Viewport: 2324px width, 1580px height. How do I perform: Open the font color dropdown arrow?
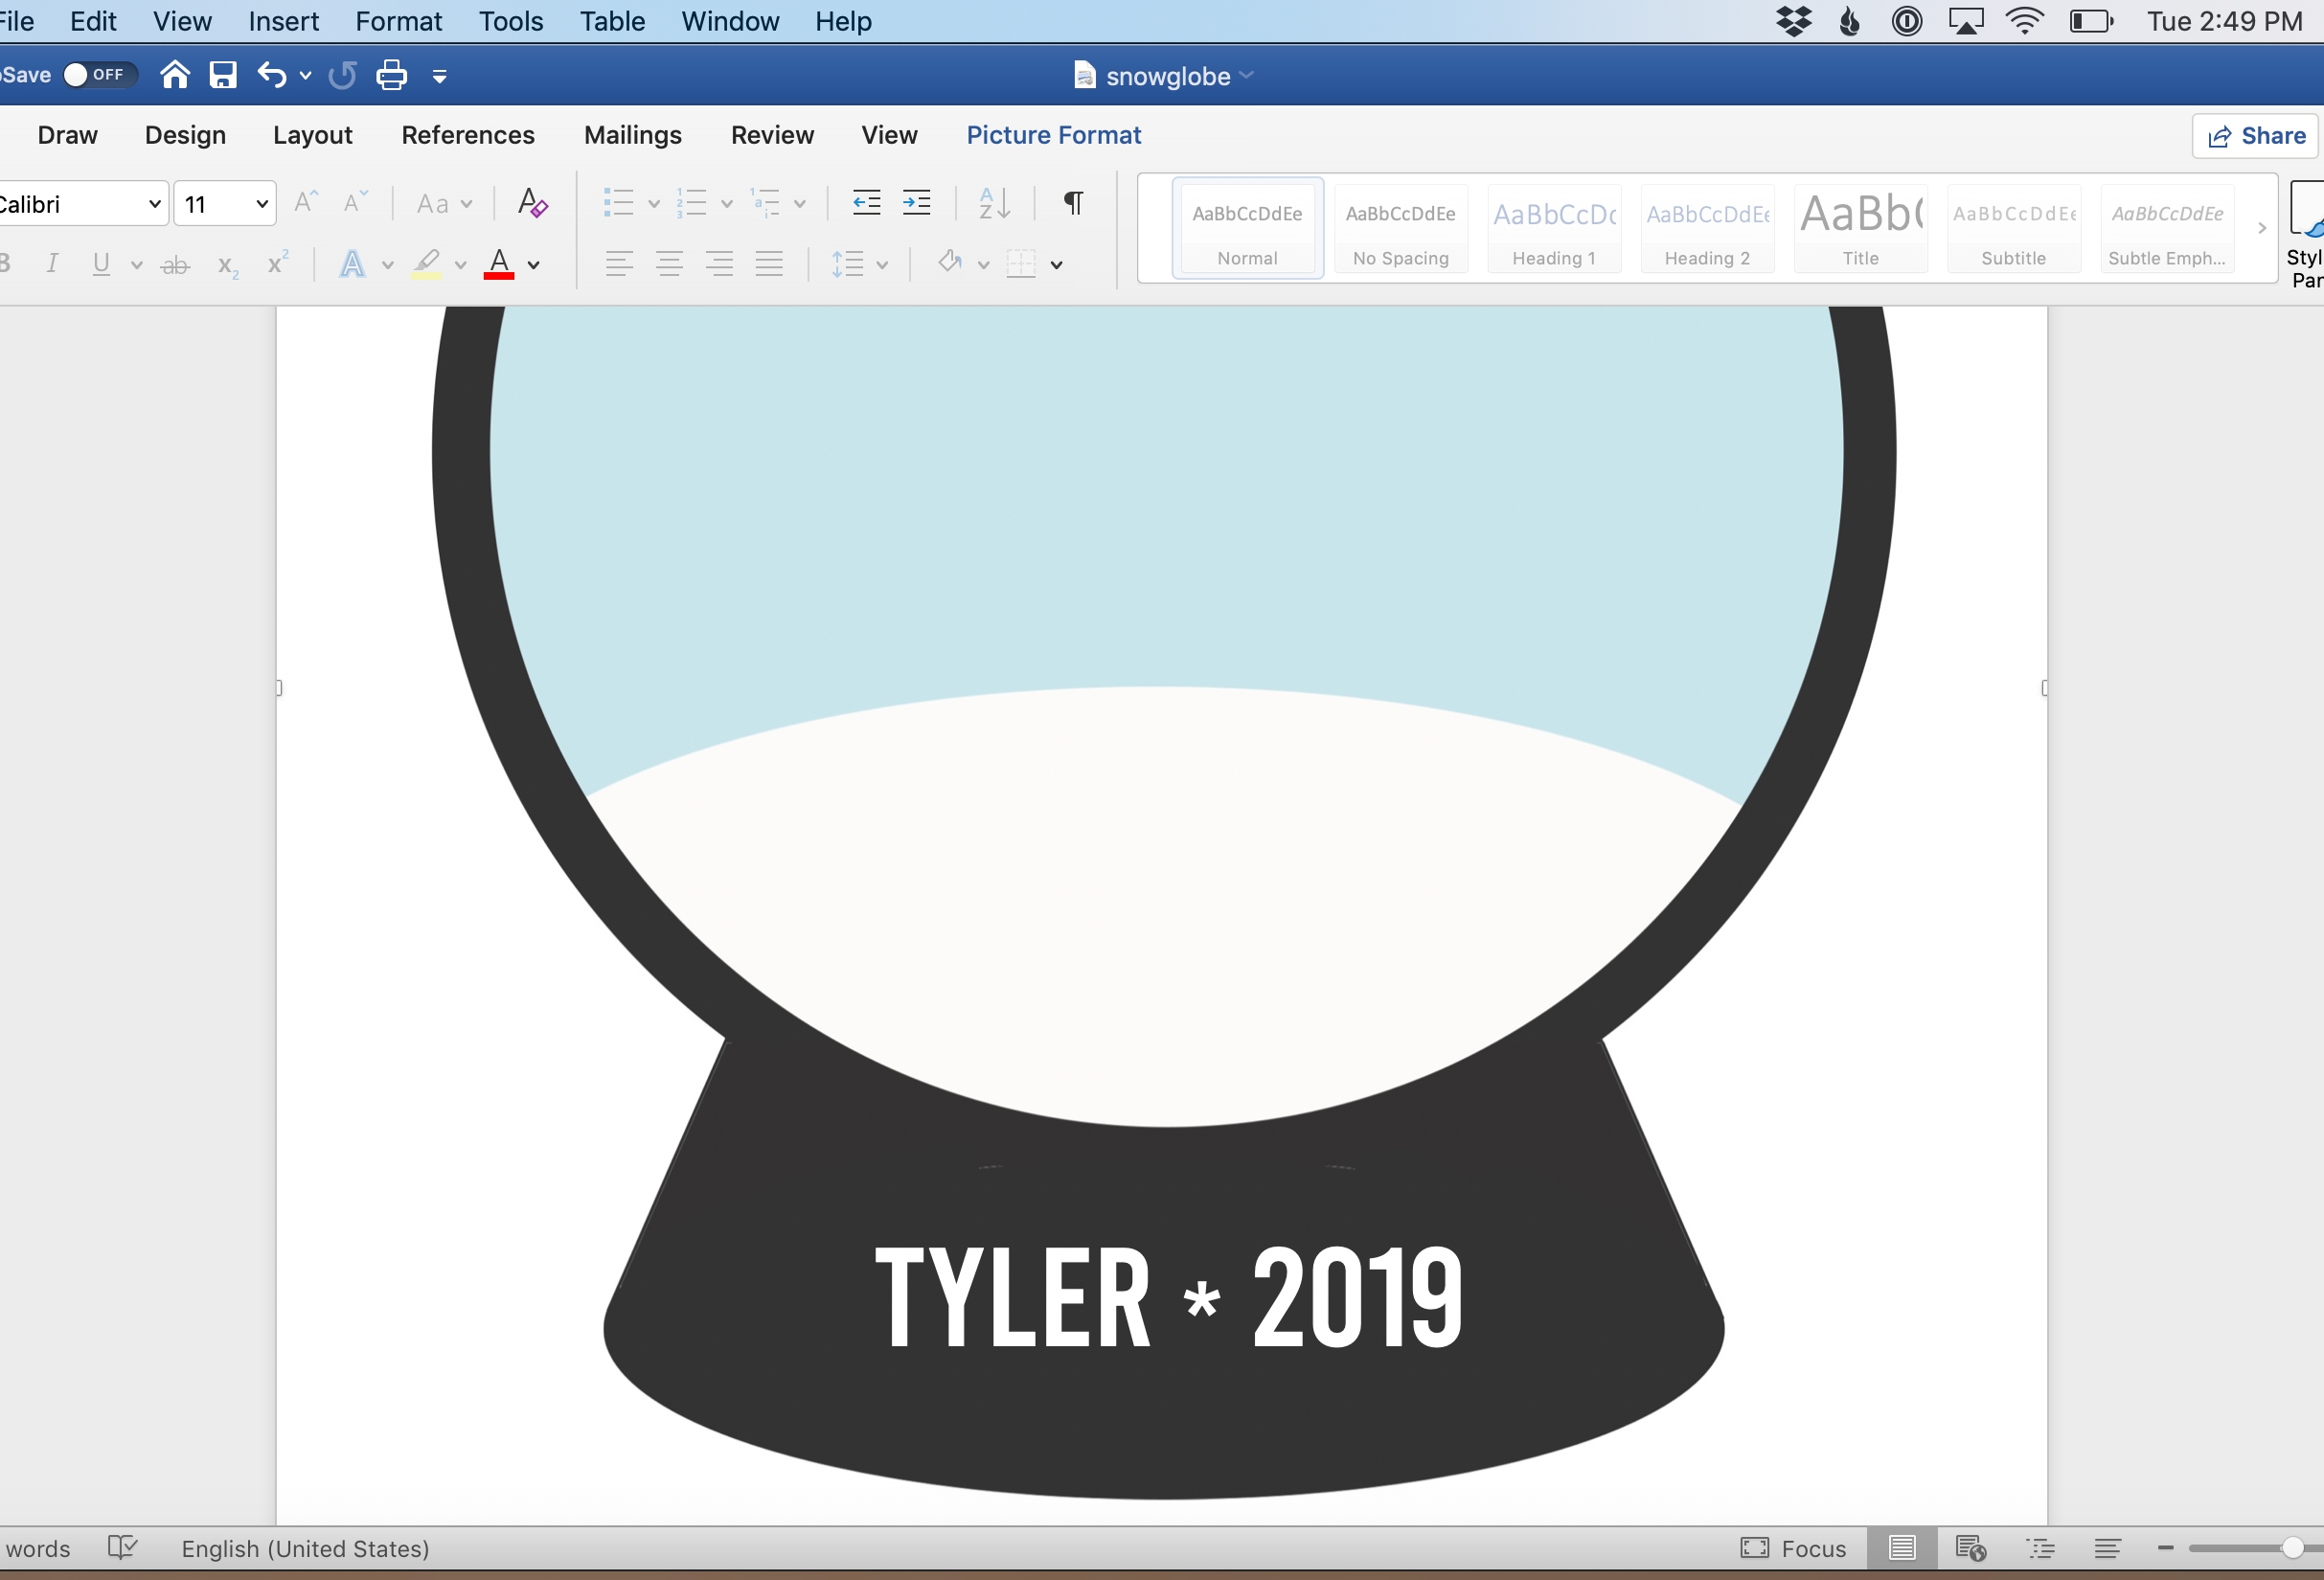coord(534,265)
